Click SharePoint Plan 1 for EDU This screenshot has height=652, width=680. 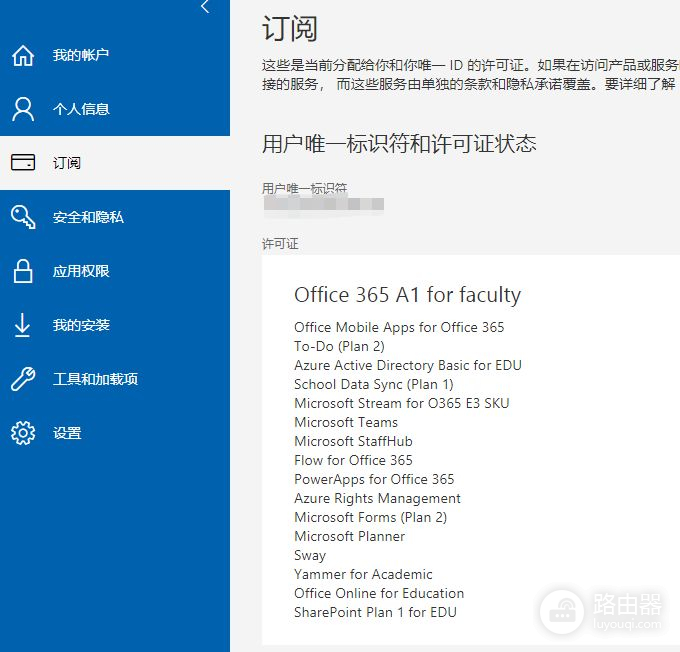click(x=375, y=613)
